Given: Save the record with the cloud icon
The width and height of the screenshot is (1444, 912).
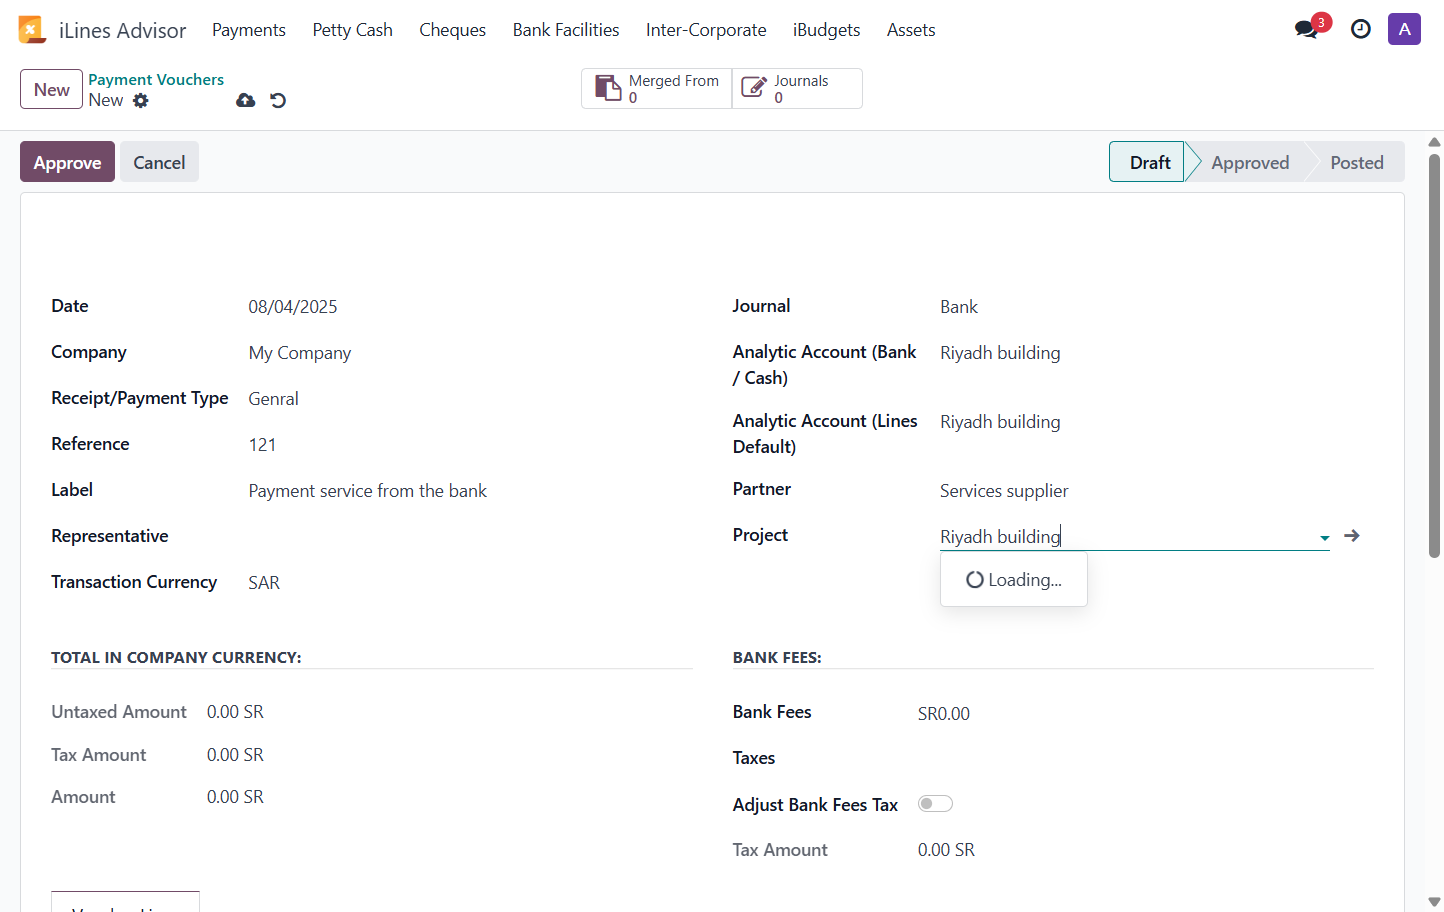Looking at the screenshot, I should click(245, 100).
